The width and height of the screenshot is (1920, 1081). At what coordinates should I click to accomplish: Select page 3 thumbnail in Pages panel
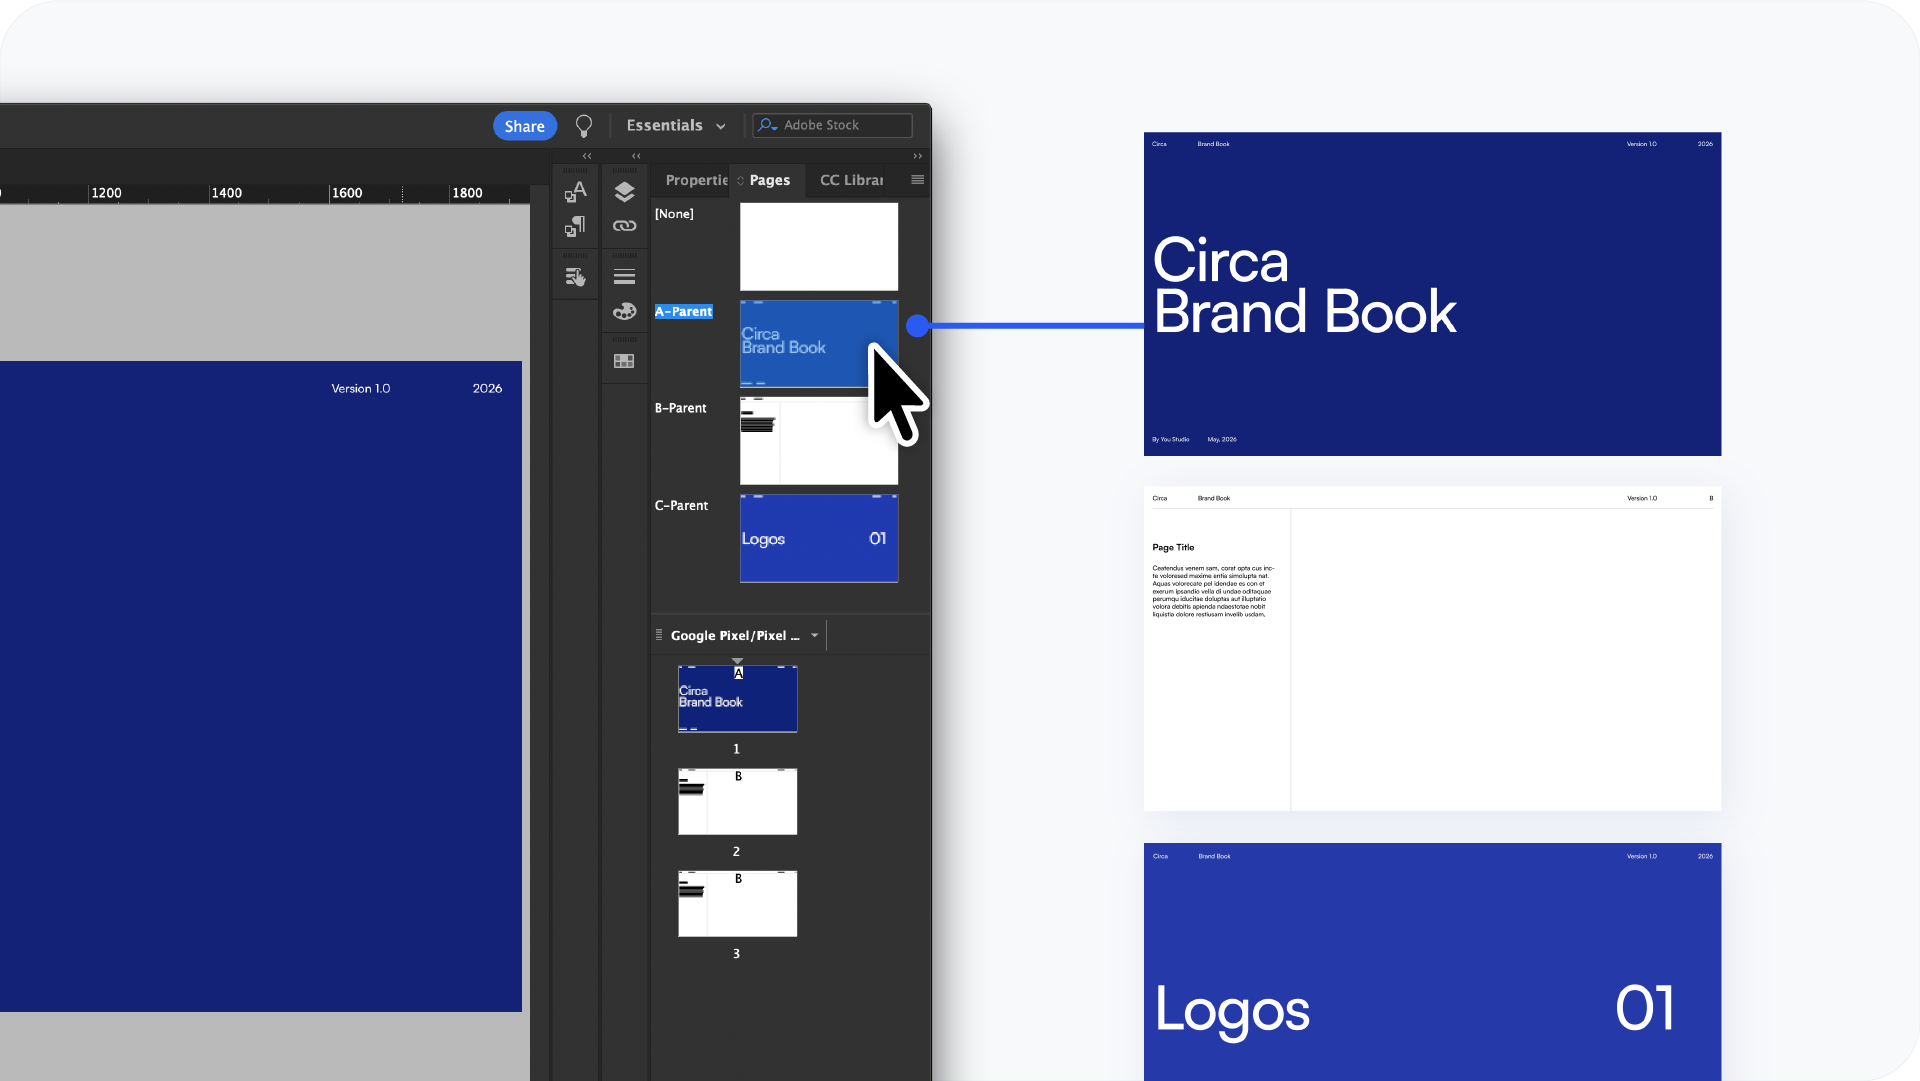pyautogui.click(x=738, y=904)
